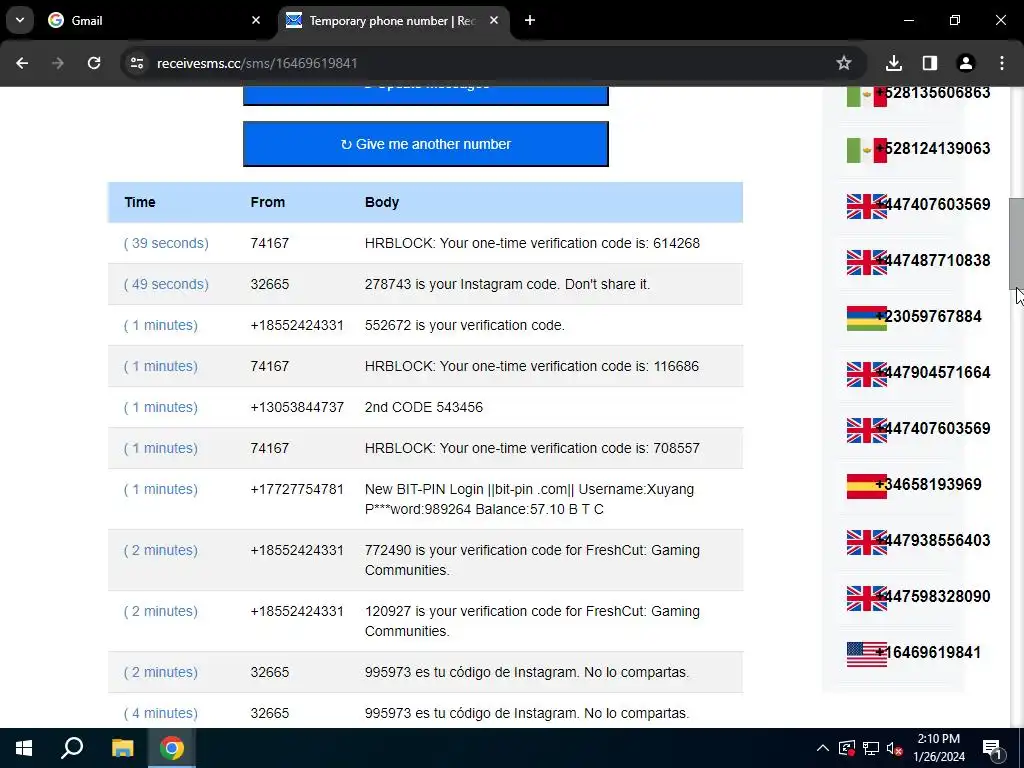This screenshot has width=1024, height=768.
Task: Click the page vertical scrollbar thumb
Action: (1016, 243)
